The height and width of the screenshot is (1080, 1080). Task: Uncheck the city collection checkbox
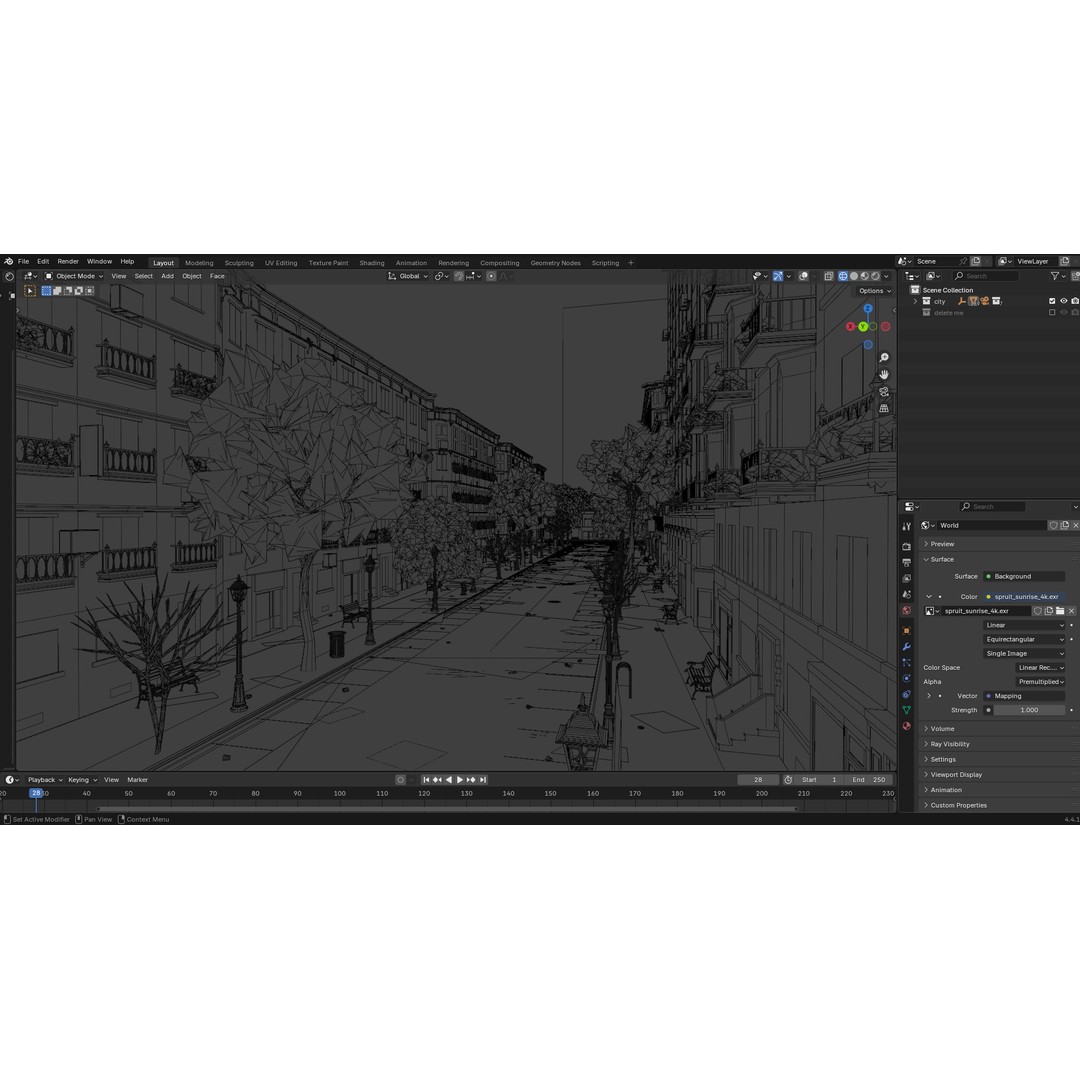(1052, 300)
